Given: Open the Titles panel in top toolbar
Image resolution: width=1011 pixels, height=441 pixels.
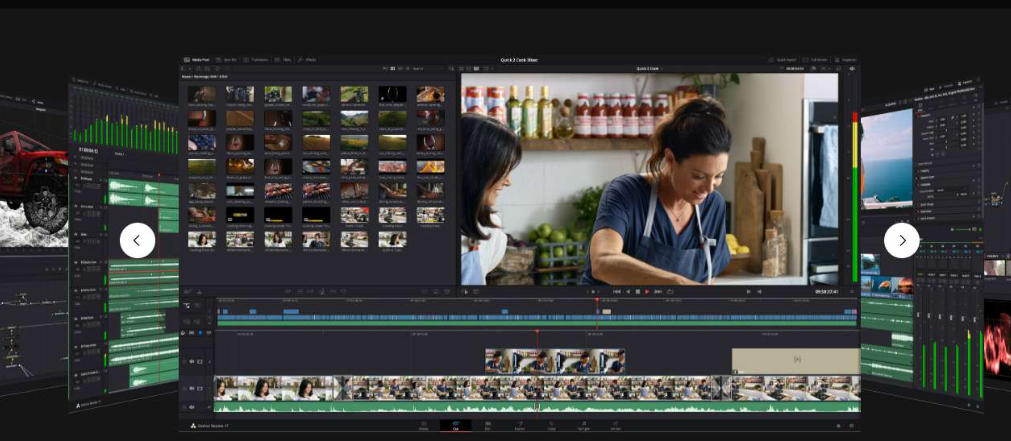Looking at the screenshot, I should tap(285, 60).
